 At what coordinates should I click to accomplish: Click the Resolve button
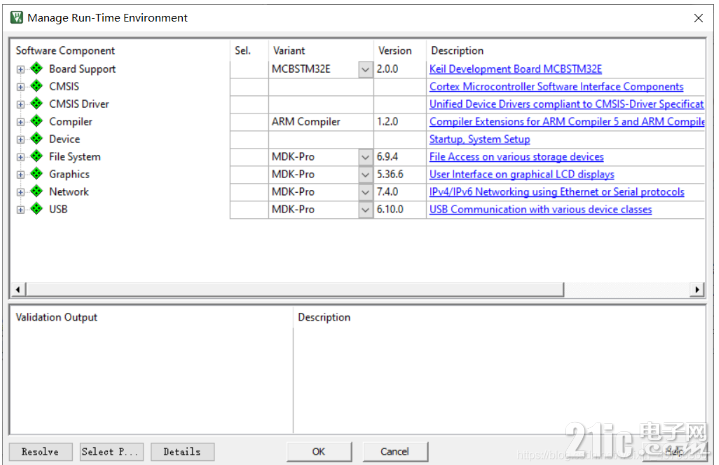click(40, 452)
